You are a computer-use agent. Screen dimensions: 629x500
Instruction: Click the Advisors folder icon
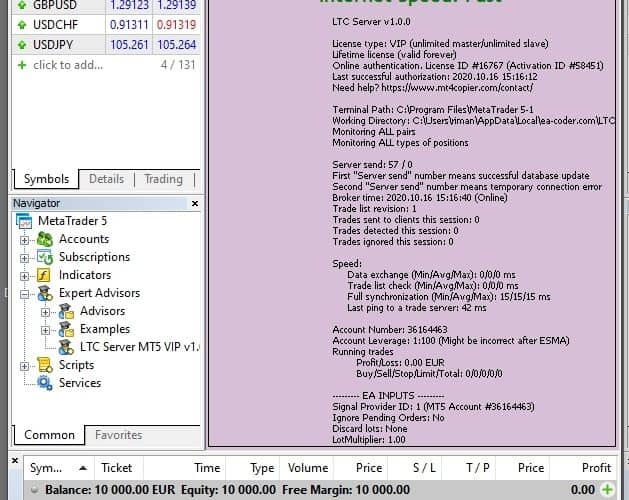(66, 311)
